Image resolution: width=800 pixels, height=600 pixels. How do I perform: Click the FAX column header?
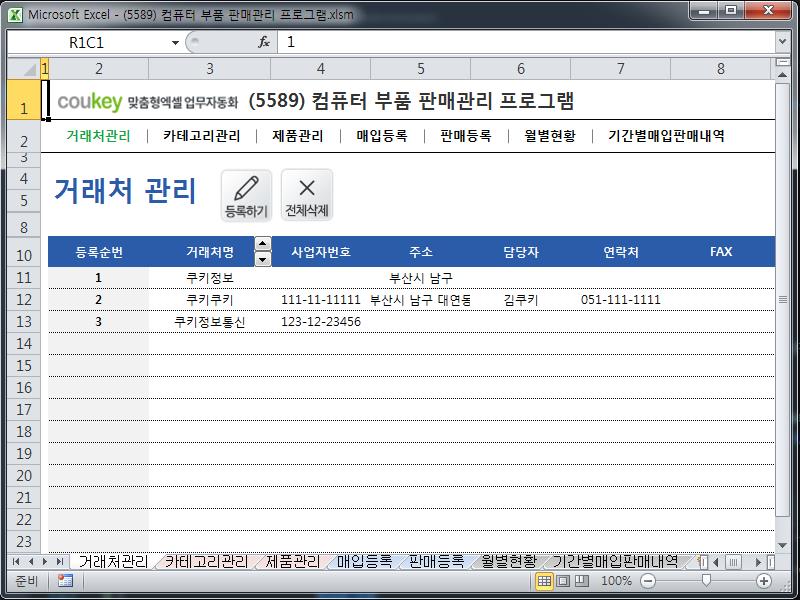720,252
